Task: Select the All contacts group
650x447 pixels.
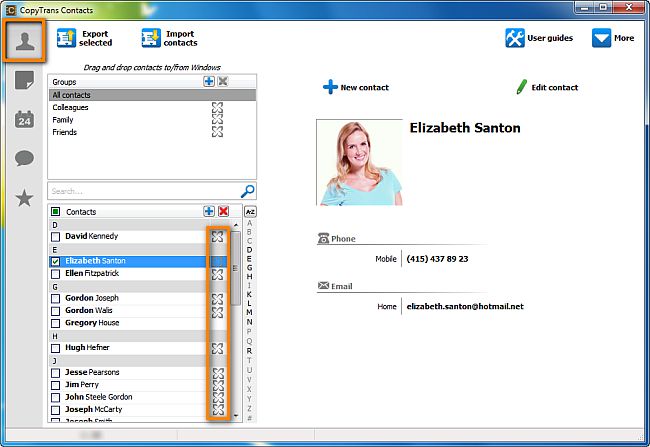Action: point(152,95)
